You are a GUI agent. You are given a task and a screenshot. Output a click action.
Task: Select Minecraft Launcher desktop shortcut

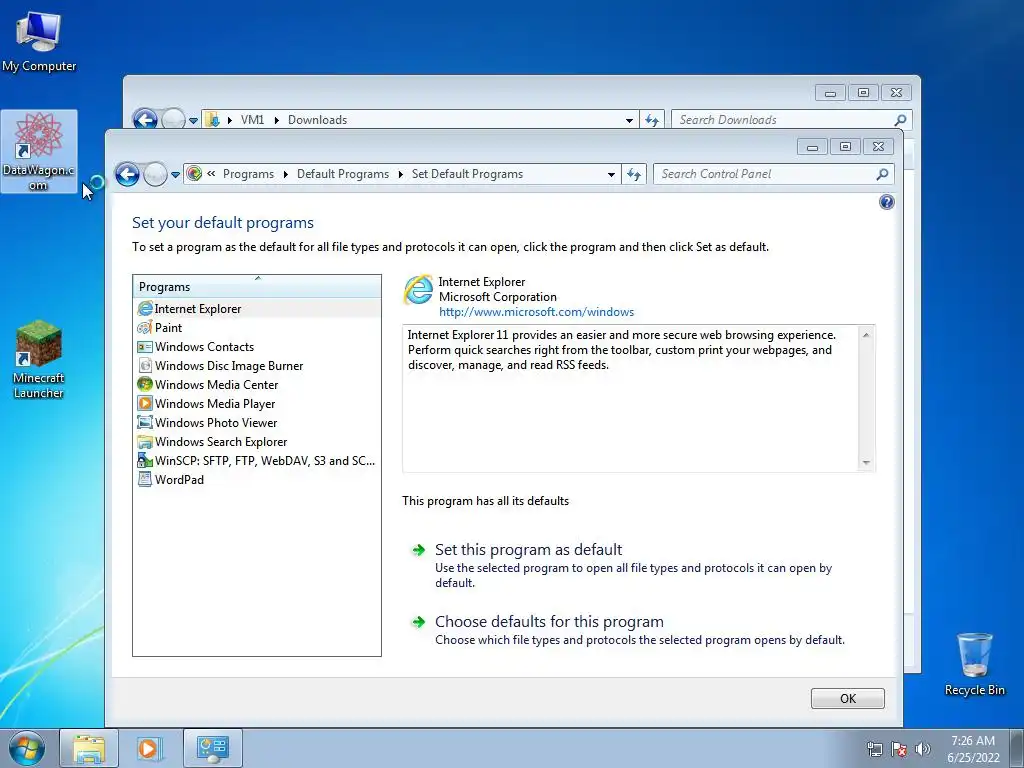click(x=39, y=359)
